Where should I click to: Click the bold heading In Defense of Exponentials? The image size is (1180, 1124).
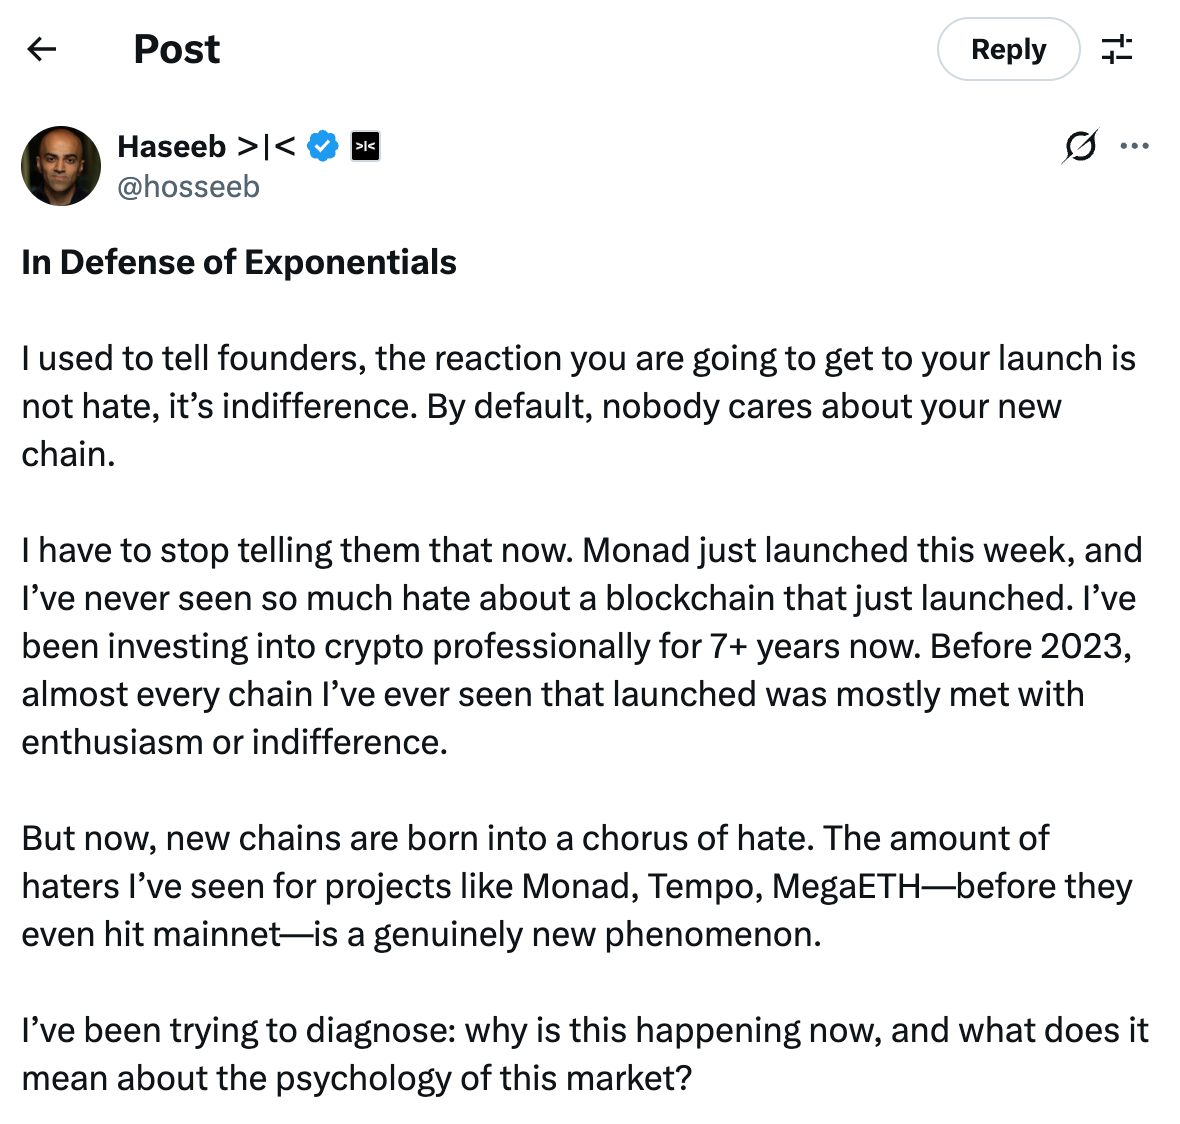(239, 263)
